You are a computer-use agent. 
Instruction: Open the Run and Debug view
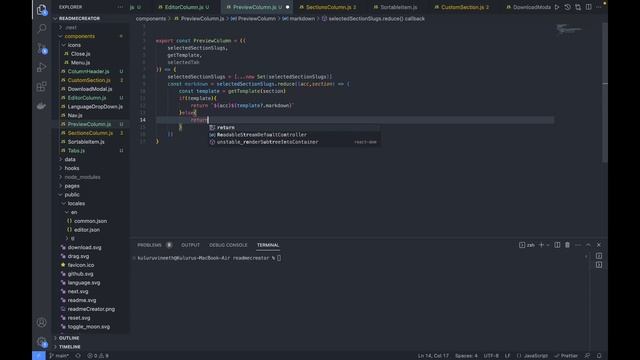click(x=42, y=67)
